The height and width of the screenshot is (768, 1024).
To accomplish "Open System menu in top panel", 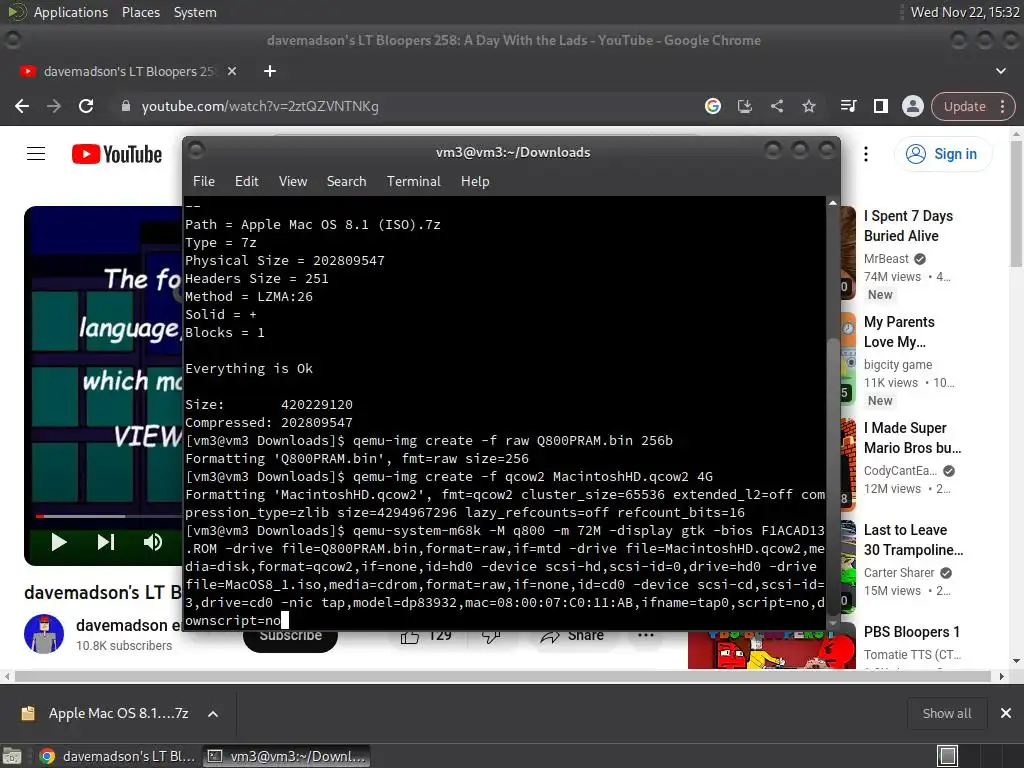I will (x=195, y=12).
